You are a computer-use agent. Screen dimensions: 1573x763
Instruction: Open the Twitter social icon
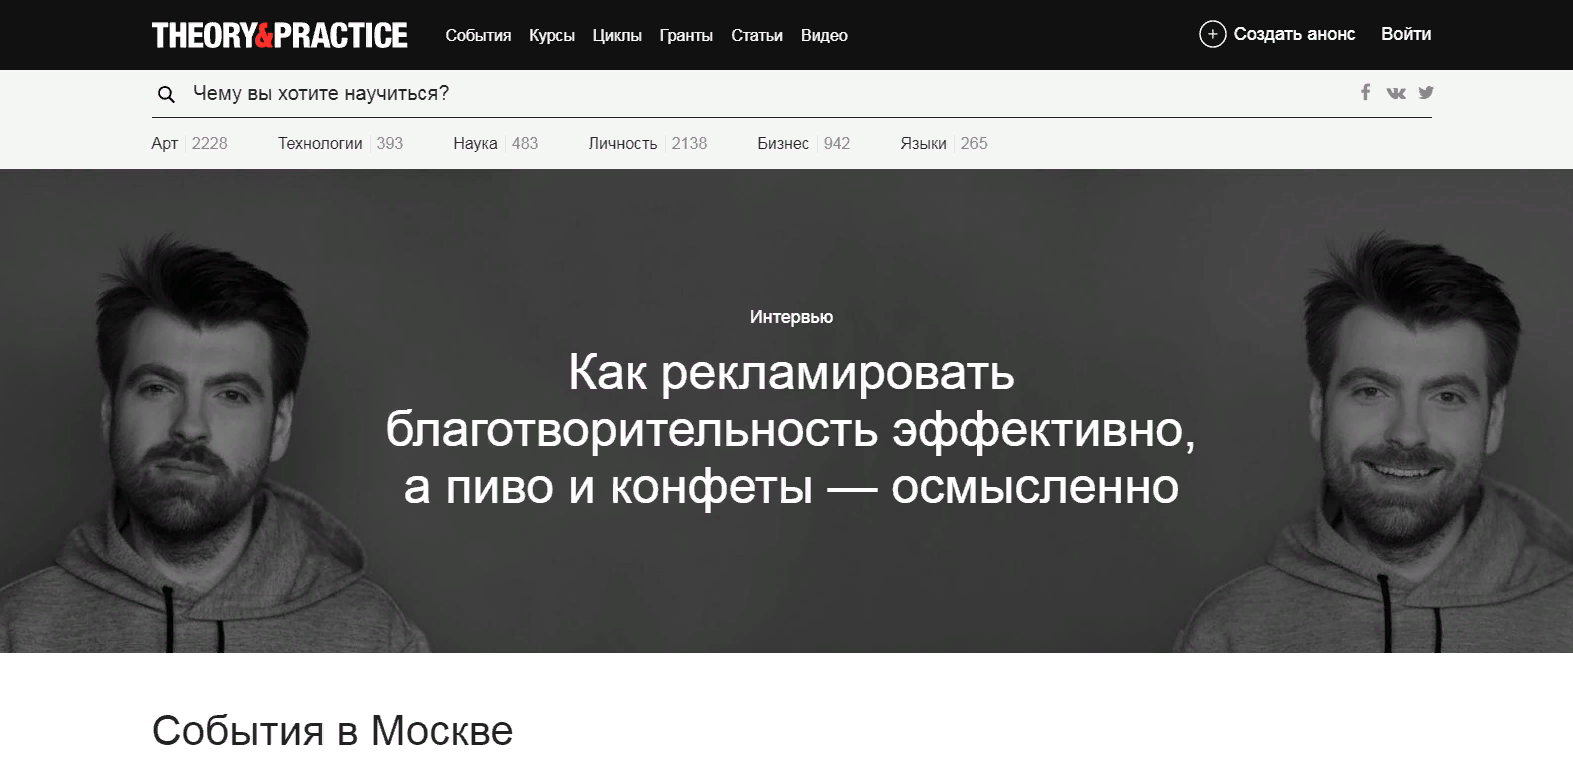[1426, 92]
